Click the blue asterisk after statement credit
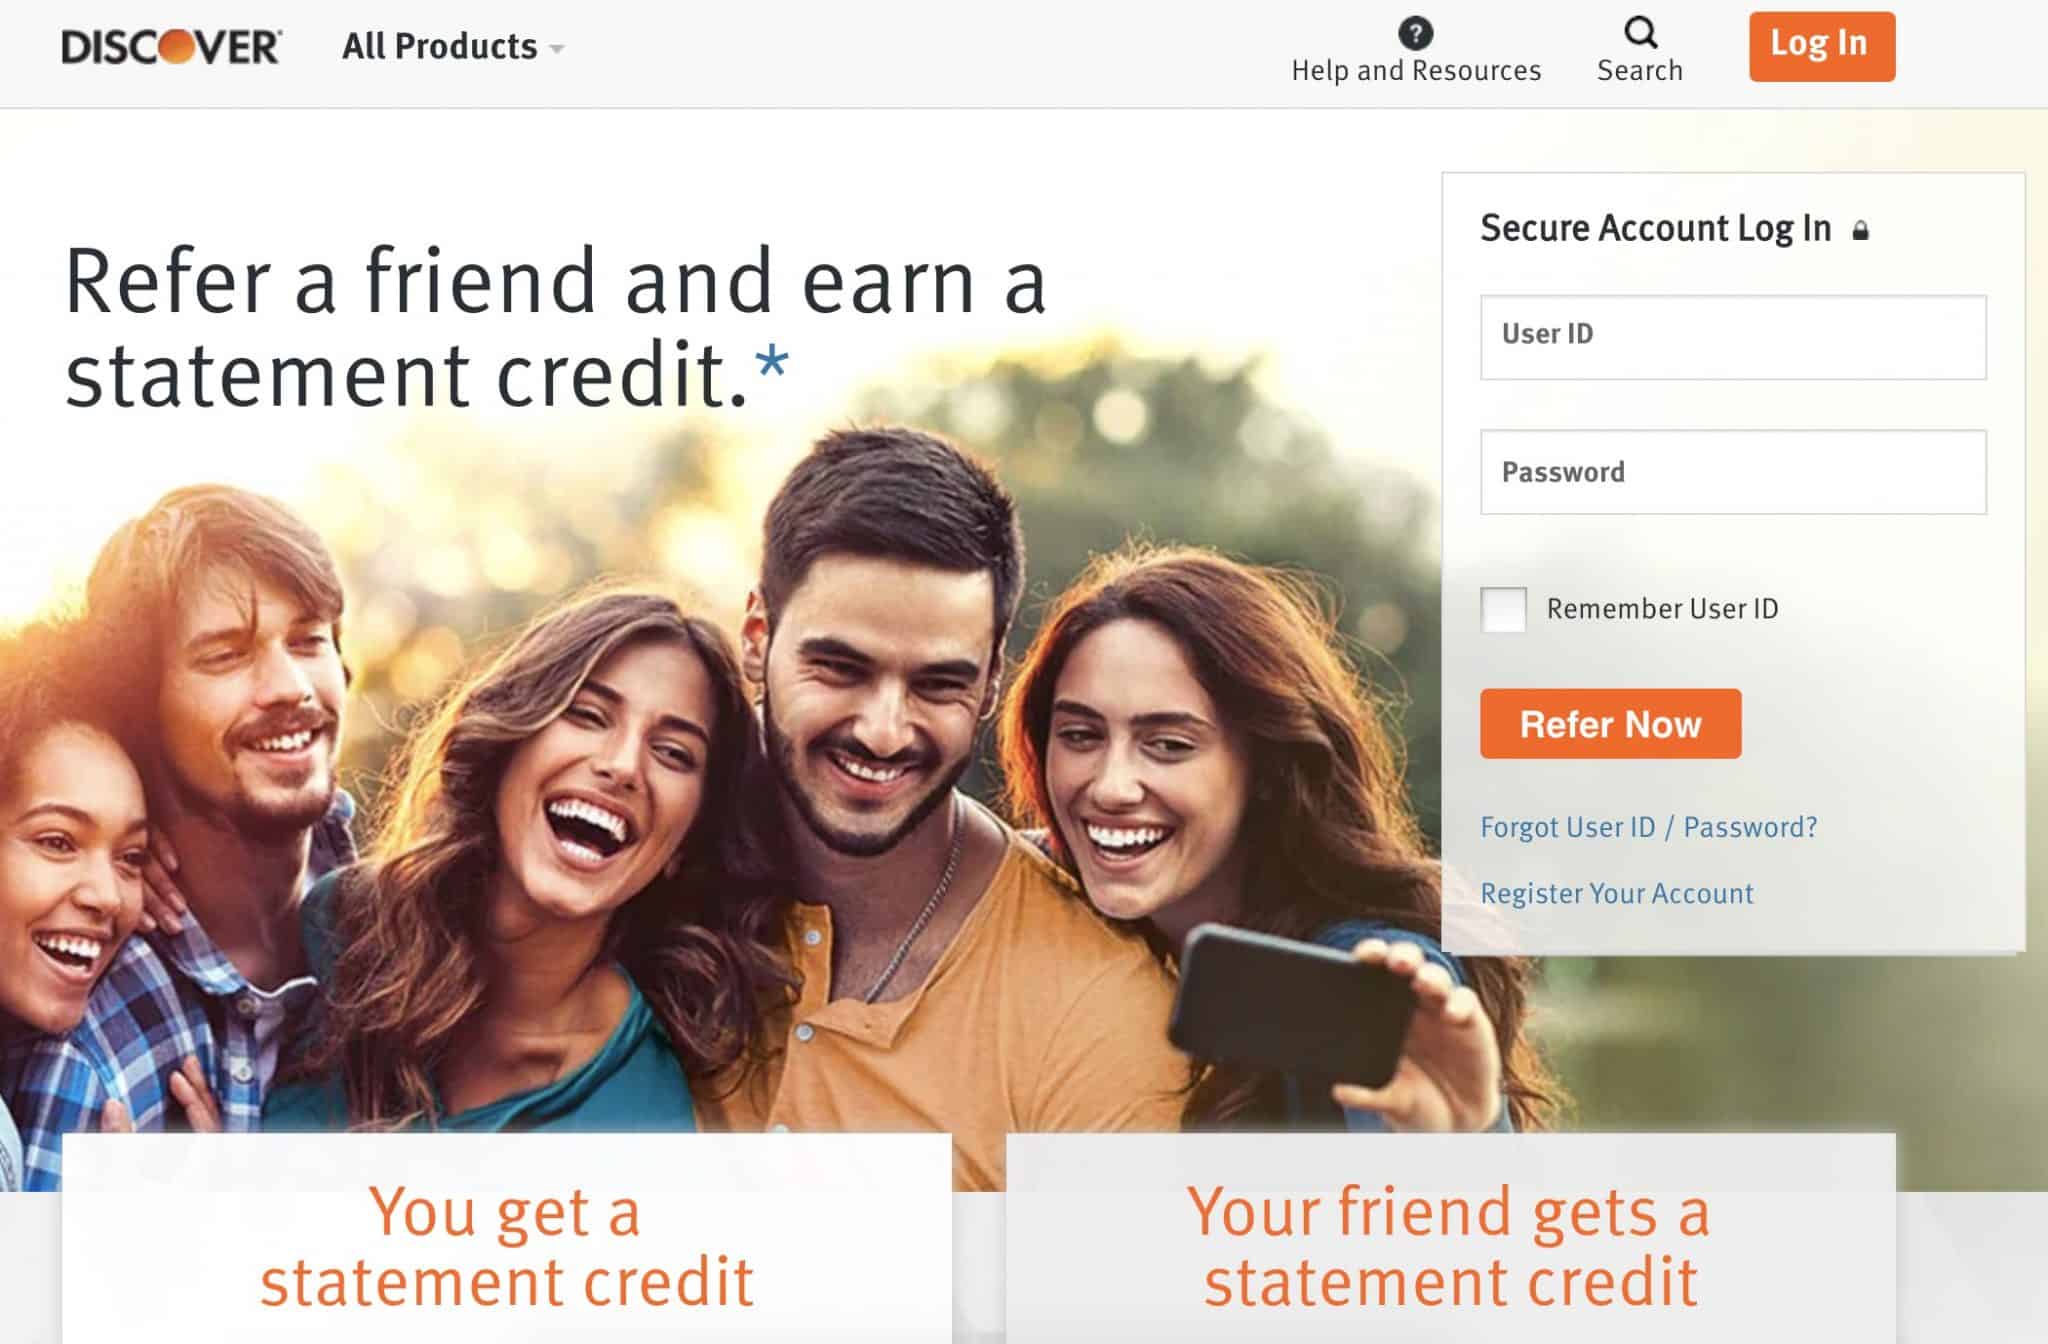 772,362
